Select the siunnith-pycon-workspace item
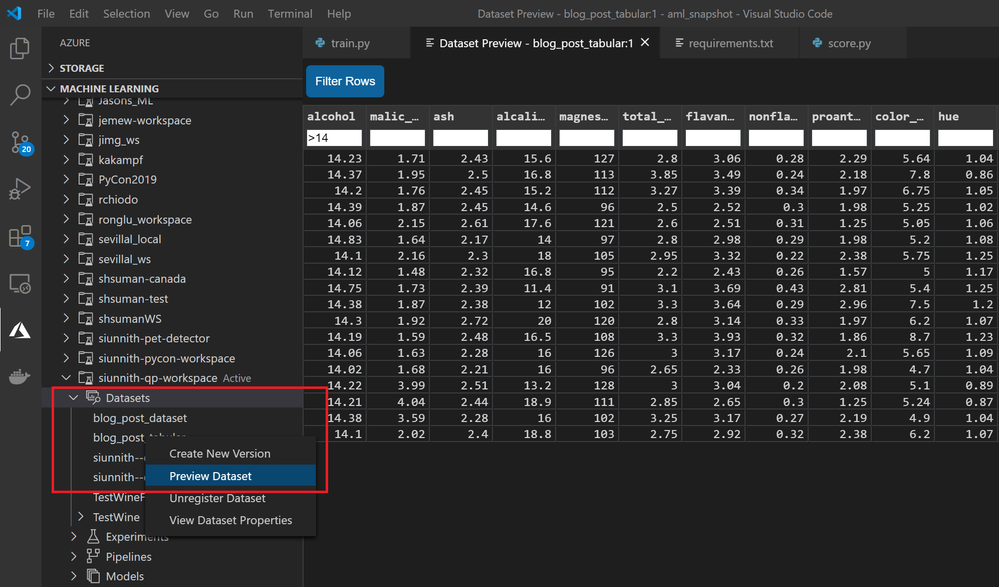The width and height of the screenshot is (999, 587). 166,358
